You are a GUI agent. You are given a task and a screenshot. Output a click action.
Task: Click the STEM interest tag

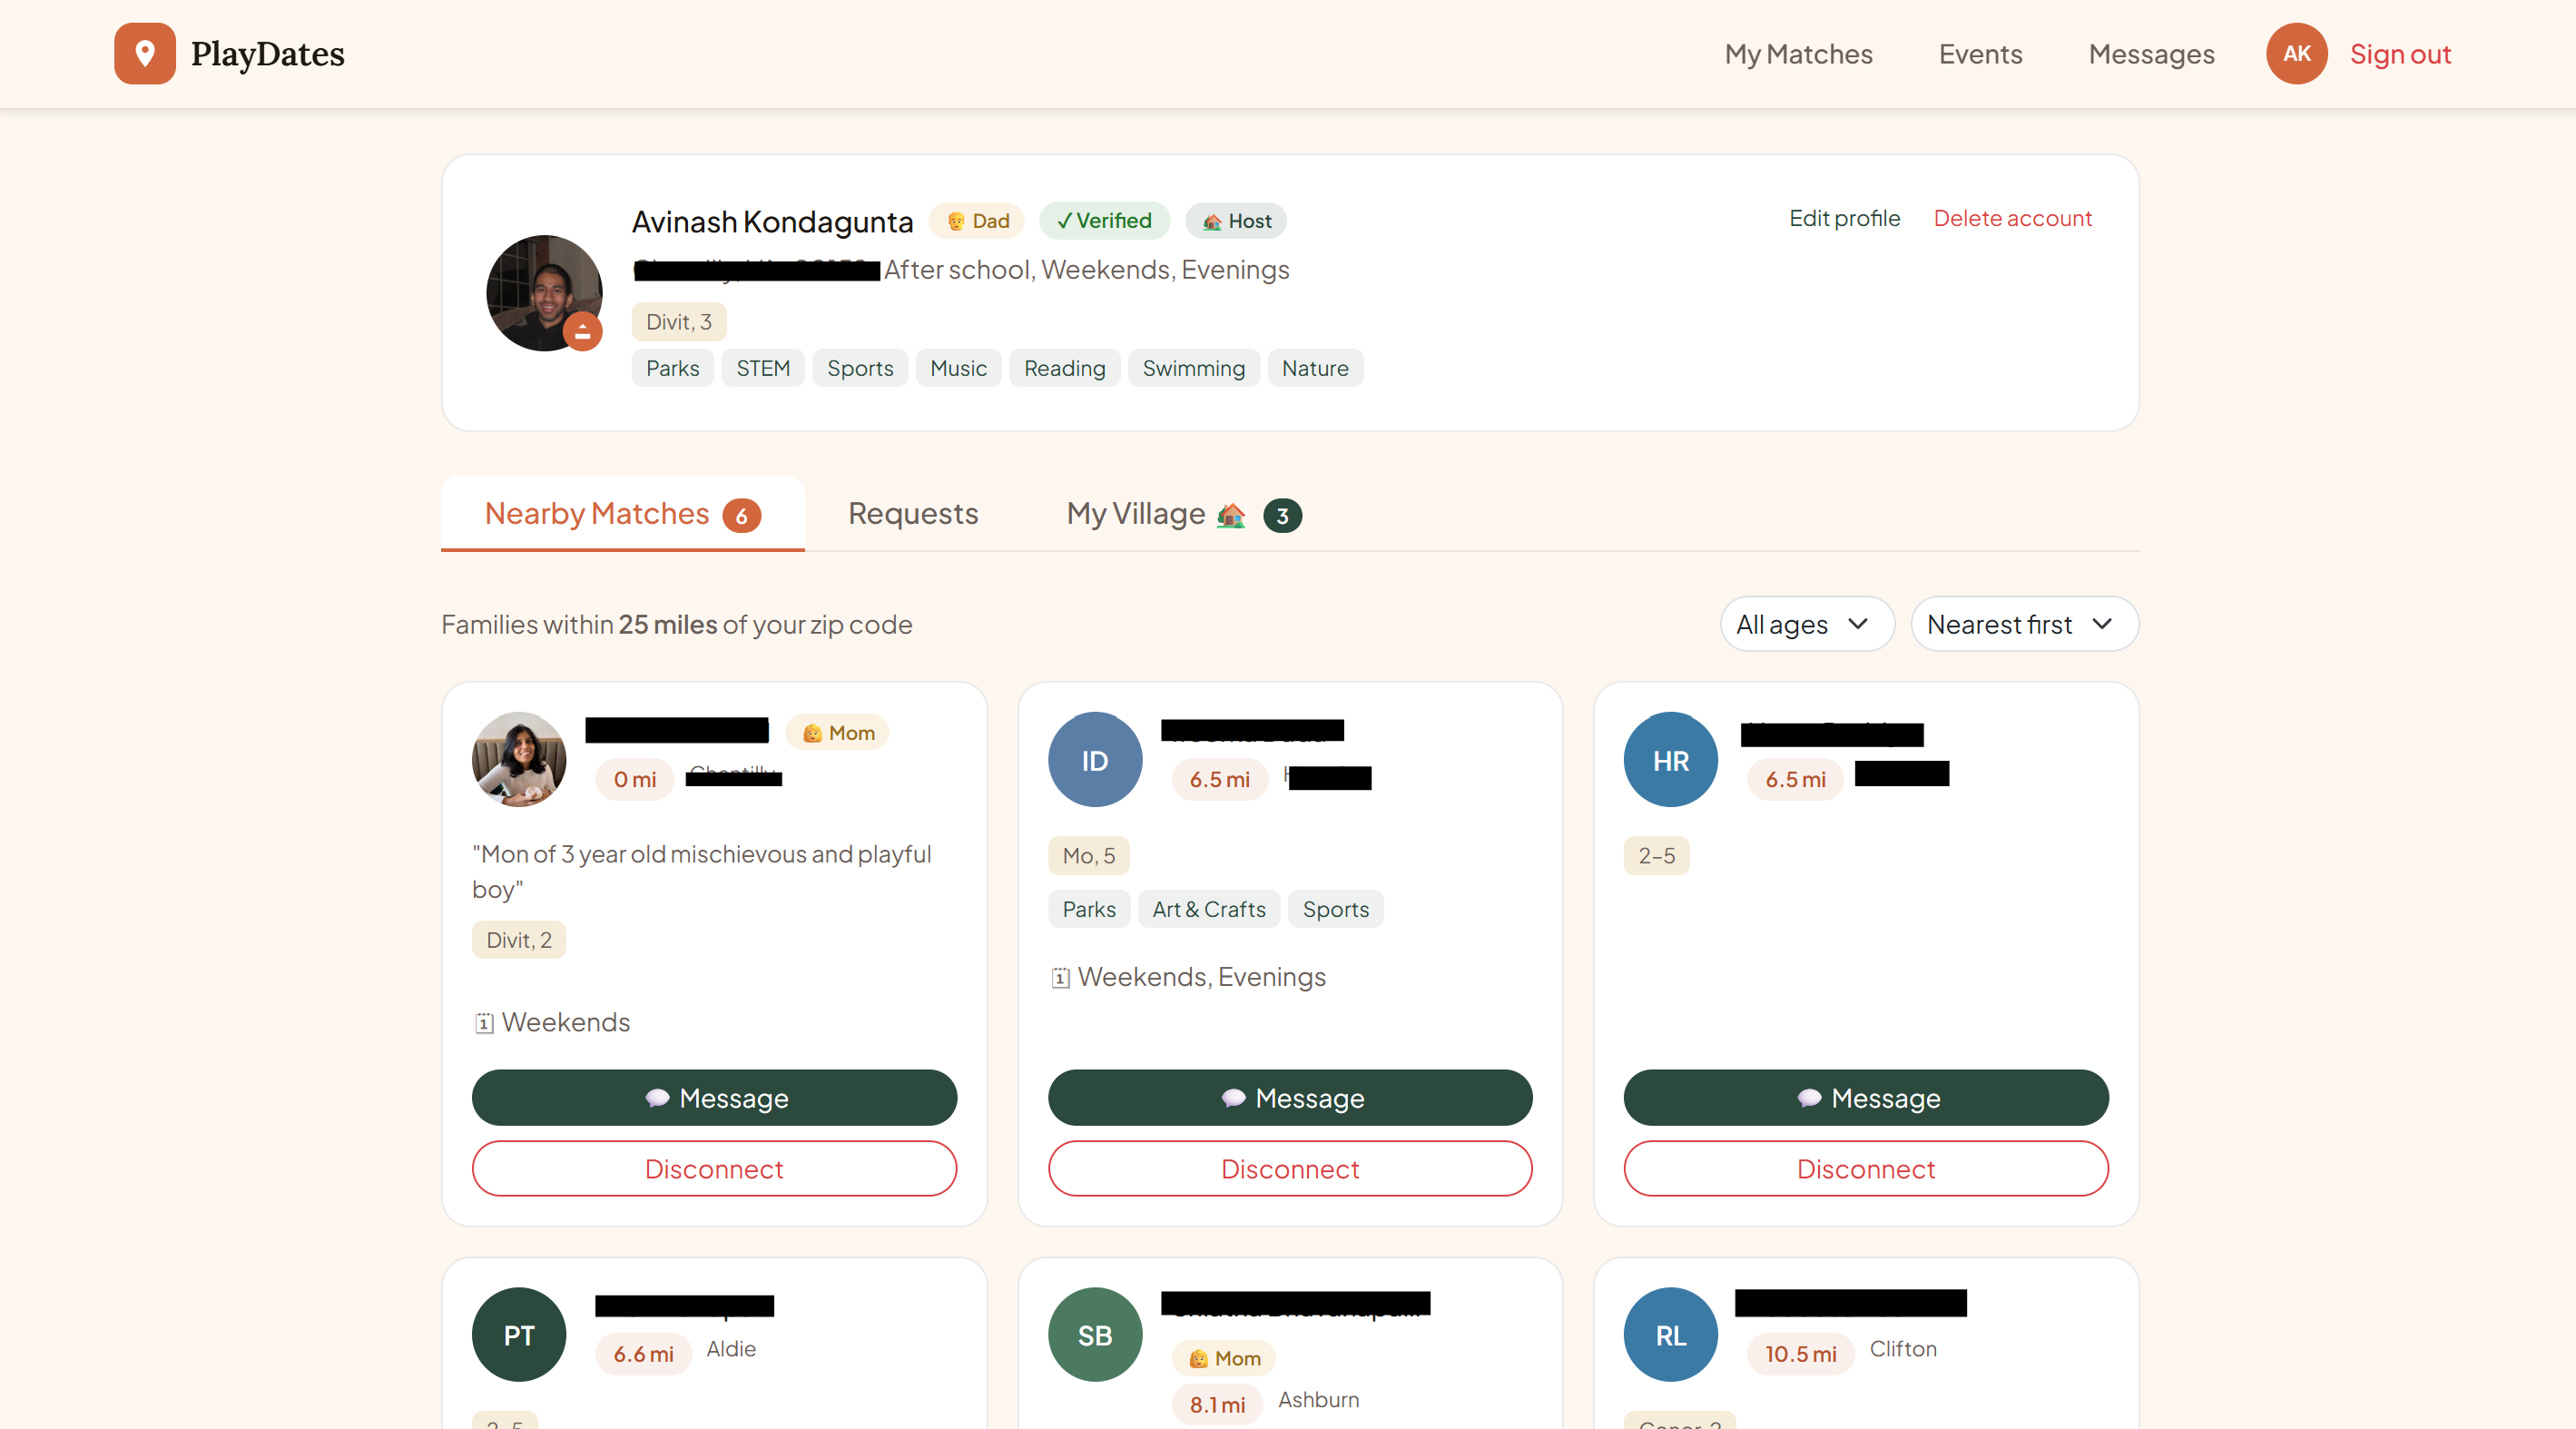pos(763,368)
